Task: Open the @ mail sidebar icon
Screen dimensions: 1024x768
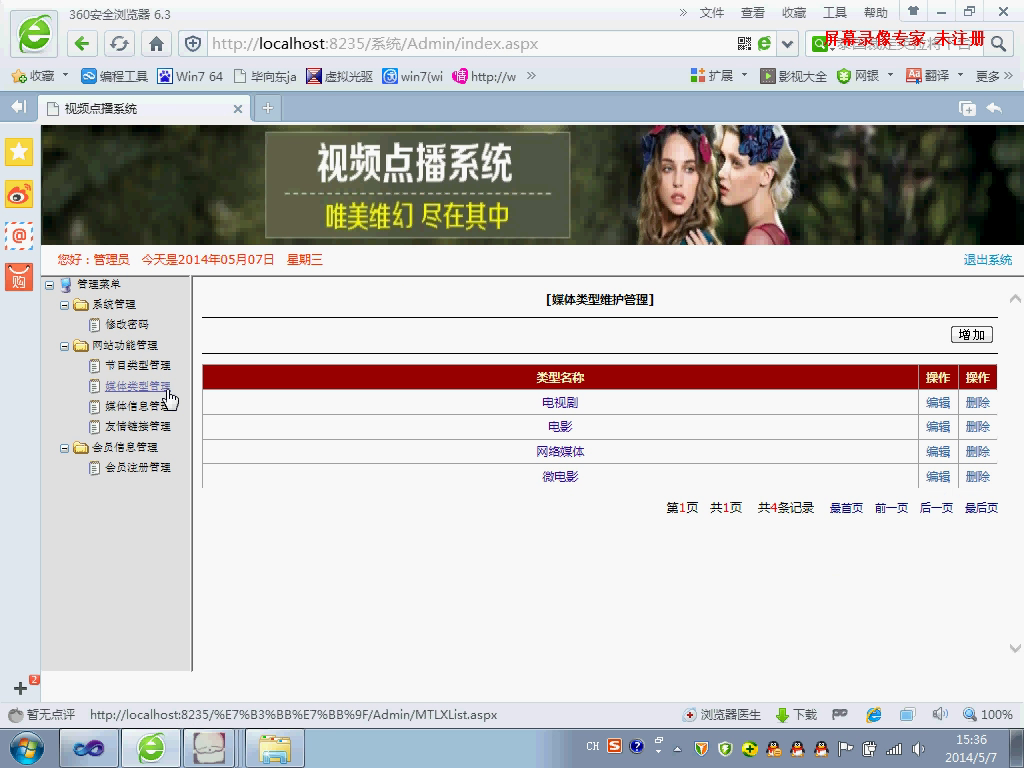Action: (19, 236)
